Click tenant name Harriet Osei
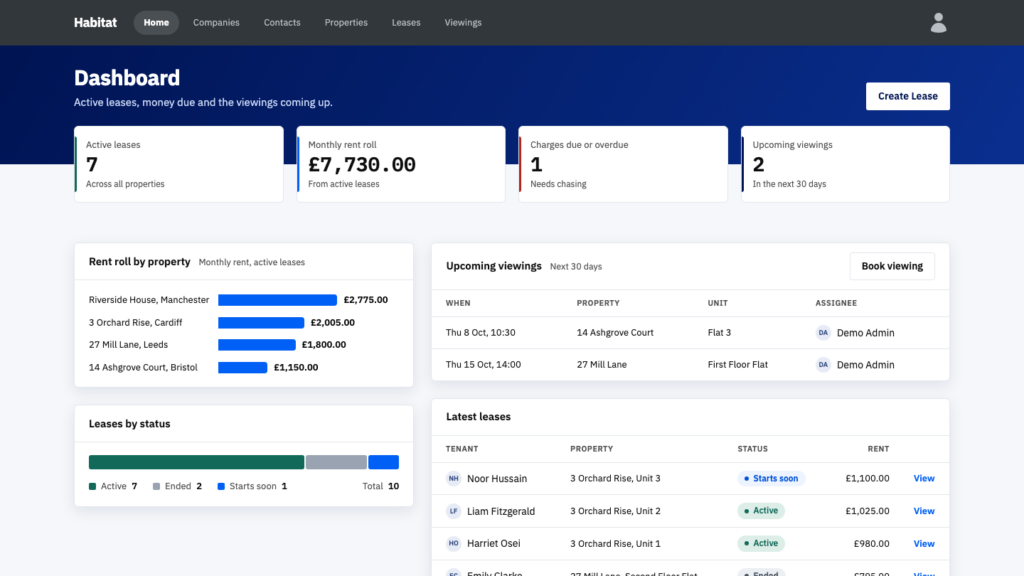Screen dimensions: 1024x576 point(494,543)
